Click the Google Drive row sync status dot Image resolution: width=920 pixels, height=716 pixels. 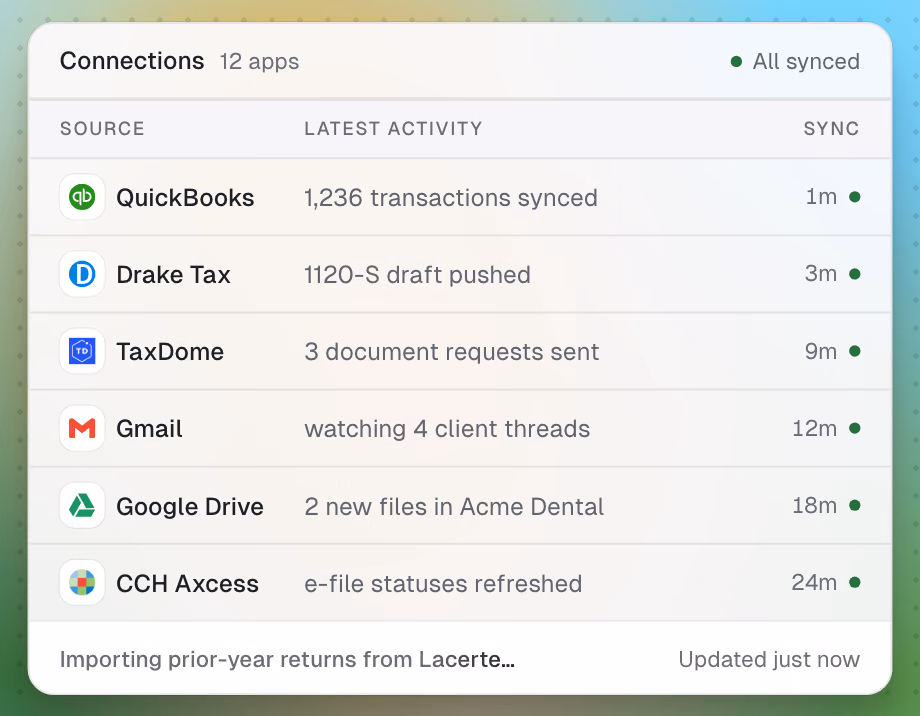pyautogui.click(x=855, y=505)
